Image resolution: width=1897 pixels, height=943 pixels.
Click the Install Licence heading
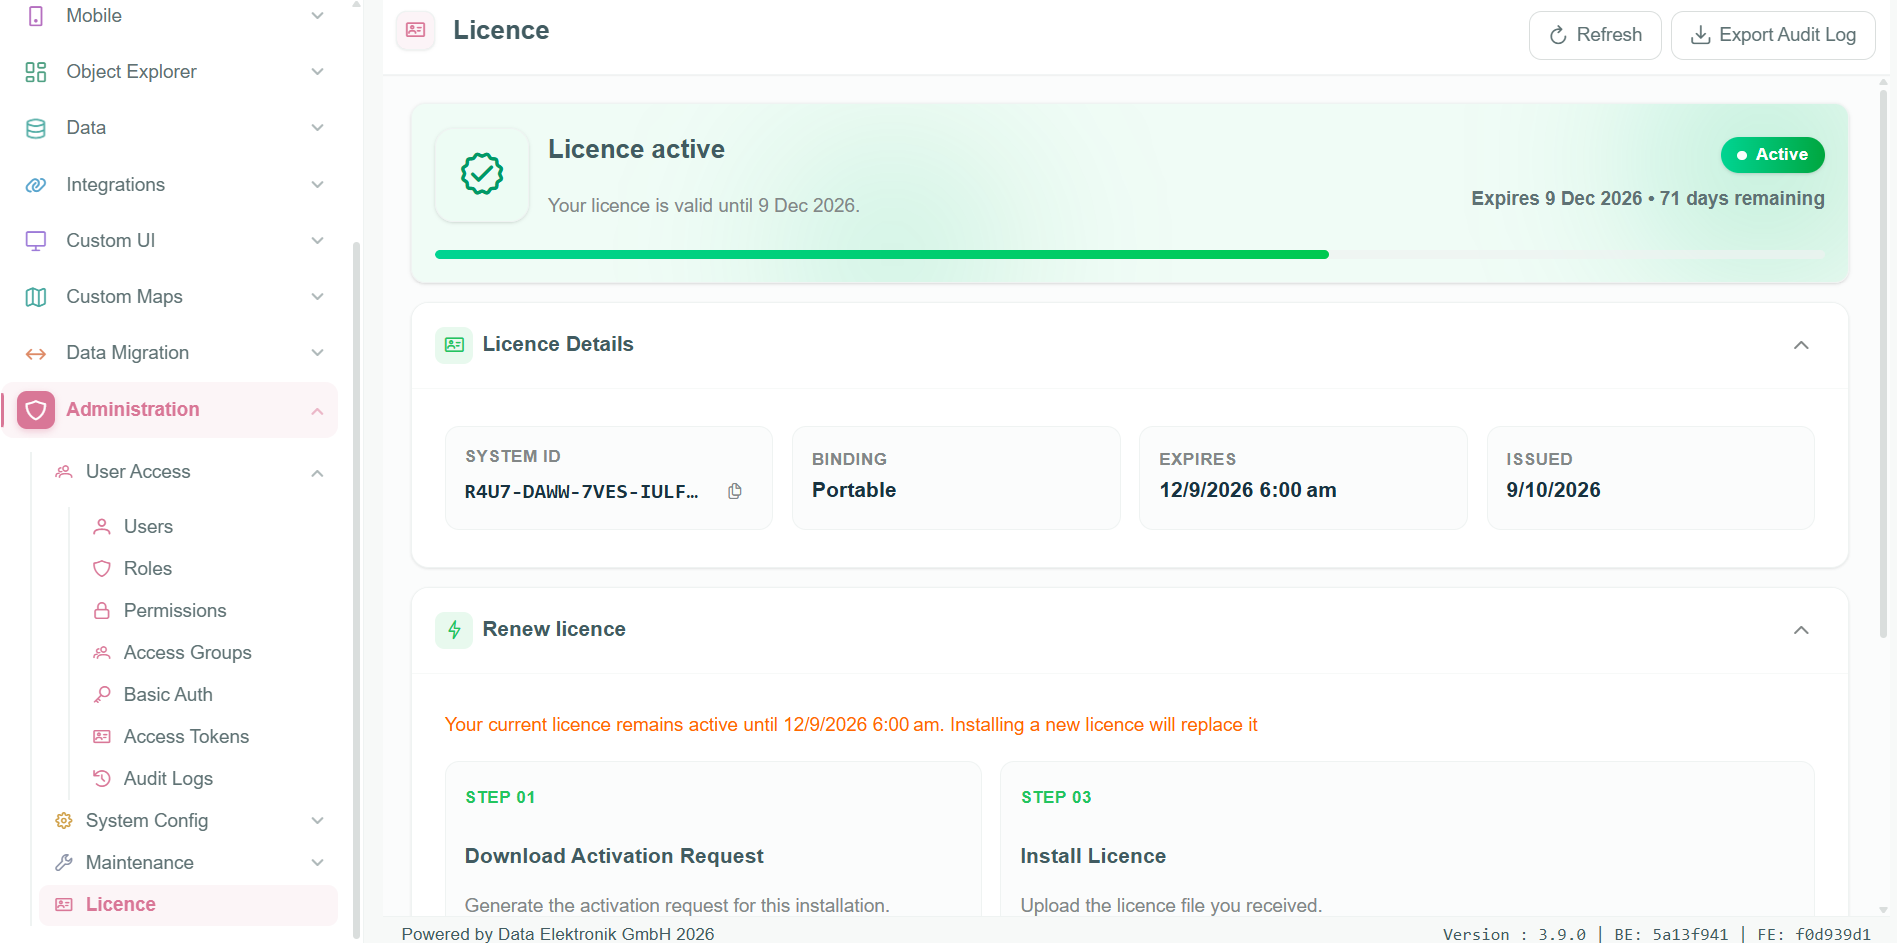[1093, 856]
